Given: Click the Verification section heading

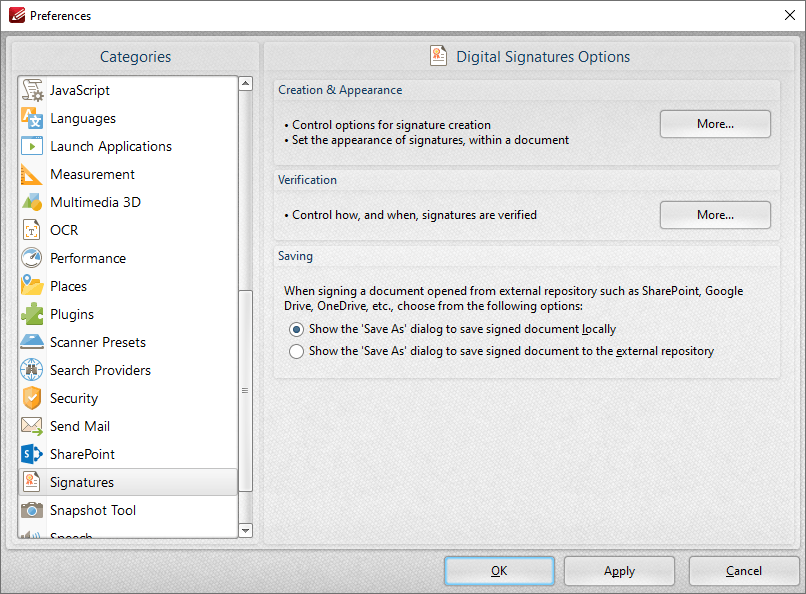Looking at the screenshot, I should click(x=307, y=180).
